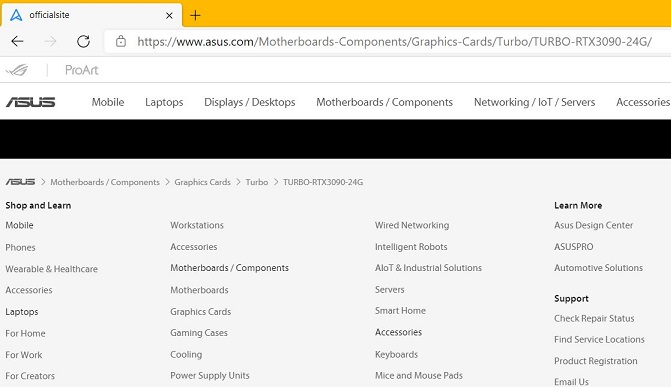Image resolution: width=671 pixels, height=387 pixels.
Task: Click the Learn More heading
Action: coord(578,205)
